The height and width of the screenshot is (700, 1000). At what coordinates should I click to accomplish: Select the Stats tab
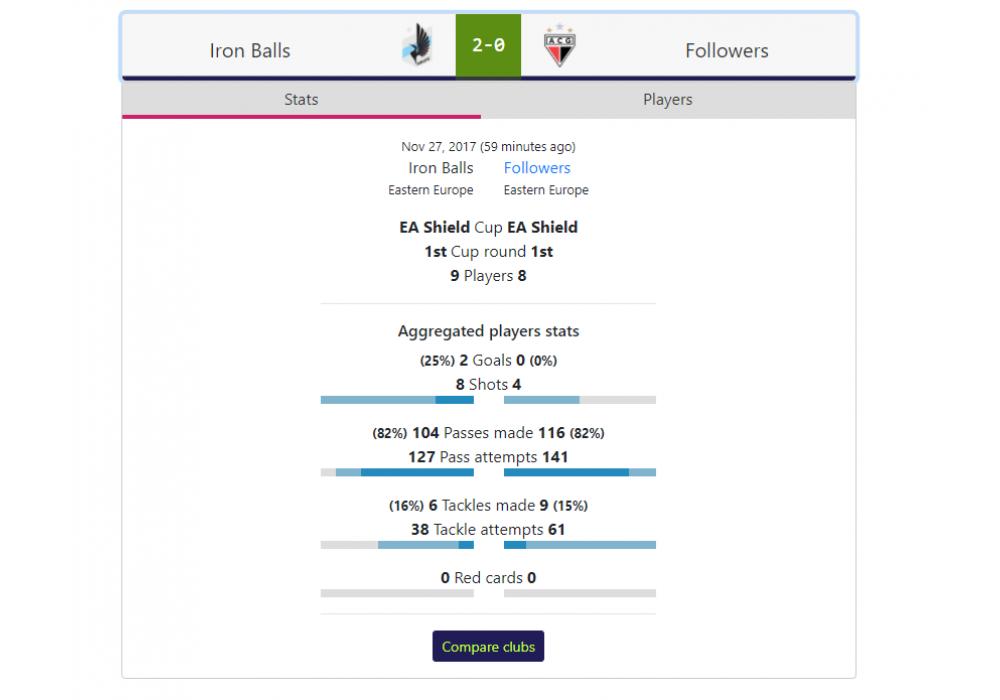301,100
